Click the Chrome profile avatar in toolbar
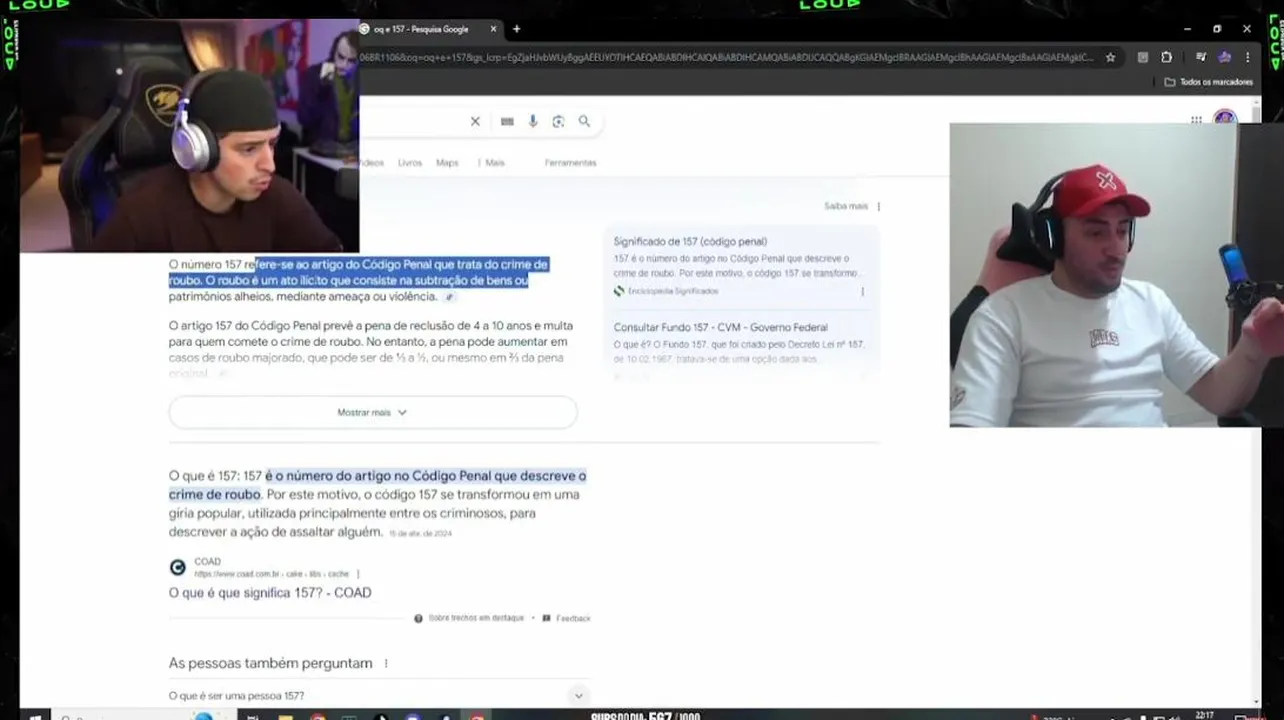The height and width of the screenshot is (720, 1284). coord(1224,58)
